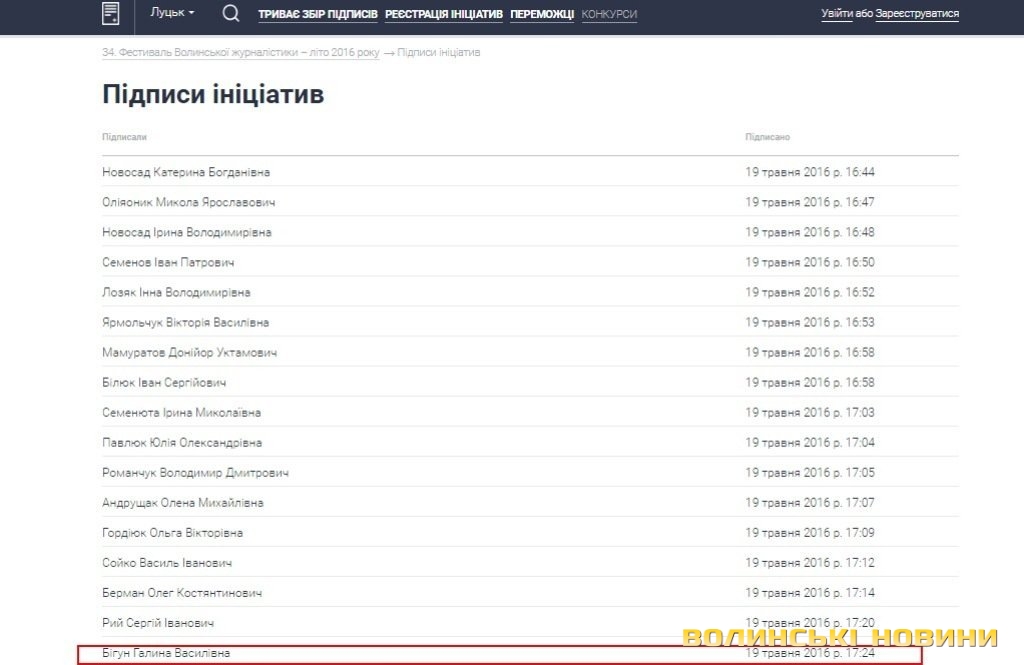
Task: Select signer Романчук Володимир Дмитрович
Action: coord(195,473)
